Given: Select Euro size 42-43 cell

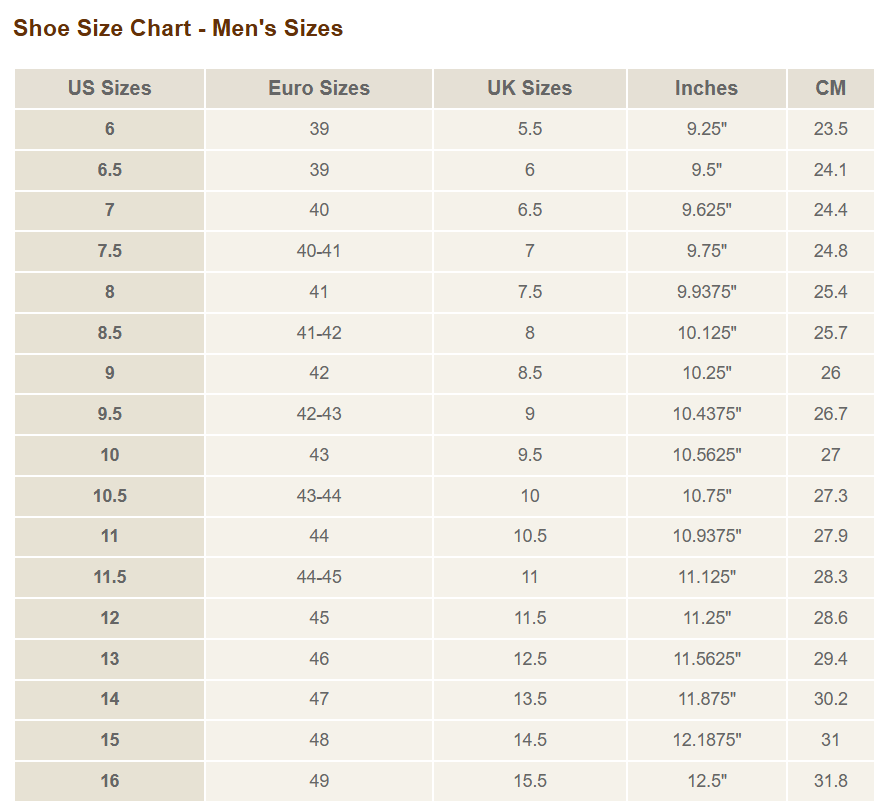Looking at the screenshot, I should pos(319,414).
